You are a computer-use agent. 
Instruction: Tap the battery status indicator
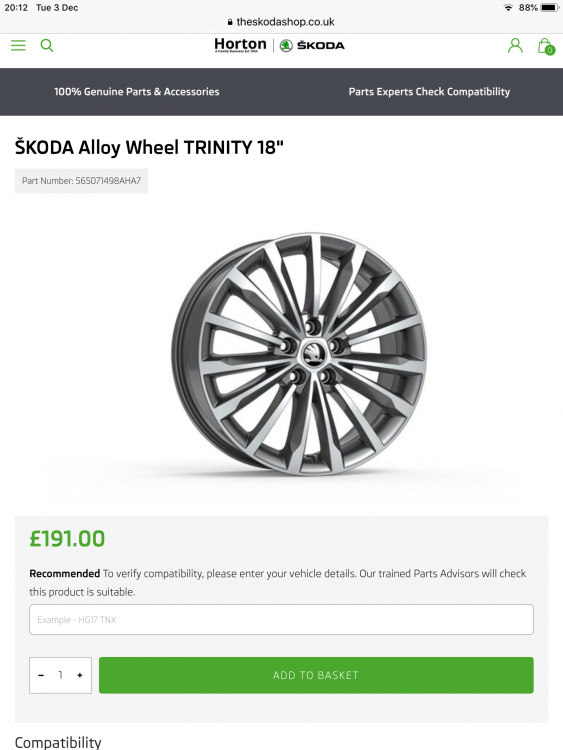coord(549,8)
